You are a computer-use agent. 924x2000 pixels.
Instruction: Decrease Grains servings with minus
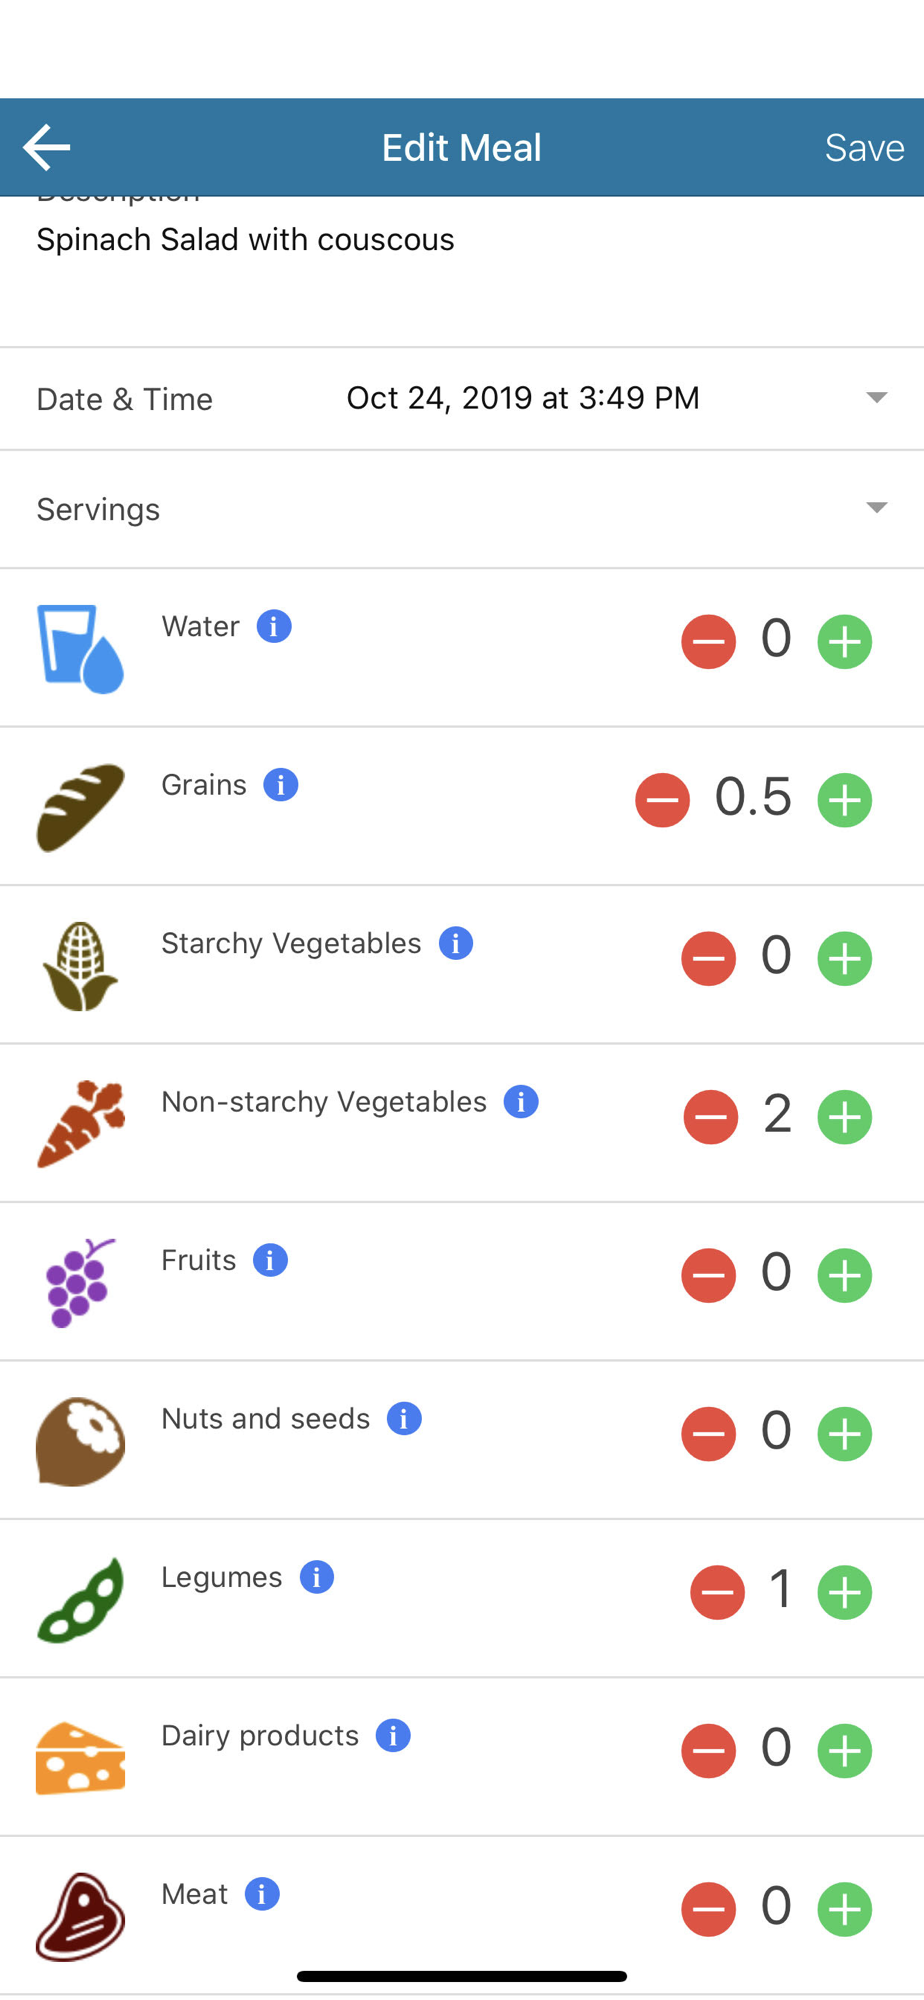pos(663,800)
